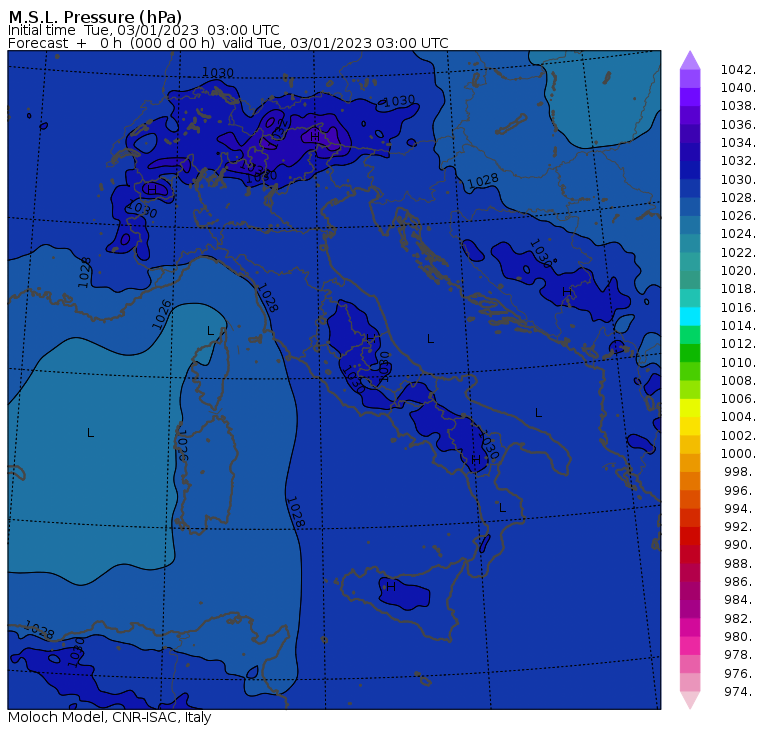Pick the violet band between 1040 and 1038
This screenshot has width=760, height=731.
point(690,96)
